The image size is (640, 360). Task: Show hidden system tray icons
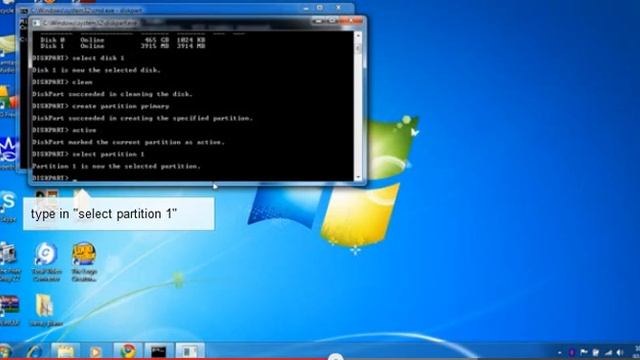(560, 352)
